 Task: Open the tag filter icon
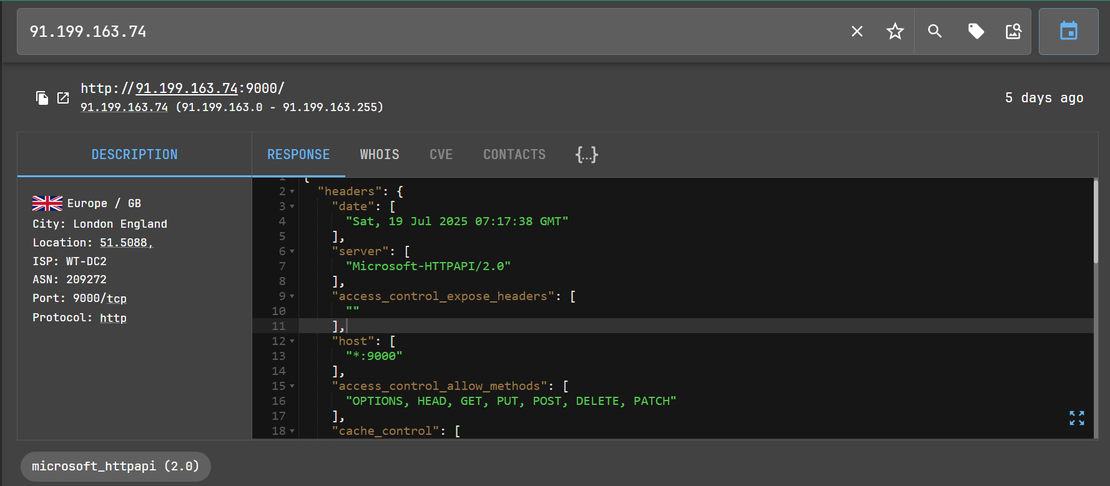coord(976,32)
